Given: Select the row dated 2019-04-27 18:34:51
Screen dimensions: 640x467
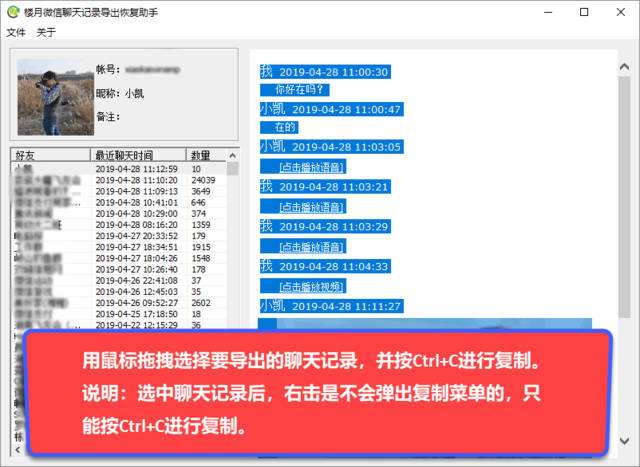Looking at the screenshot, I should click(118, 247).
